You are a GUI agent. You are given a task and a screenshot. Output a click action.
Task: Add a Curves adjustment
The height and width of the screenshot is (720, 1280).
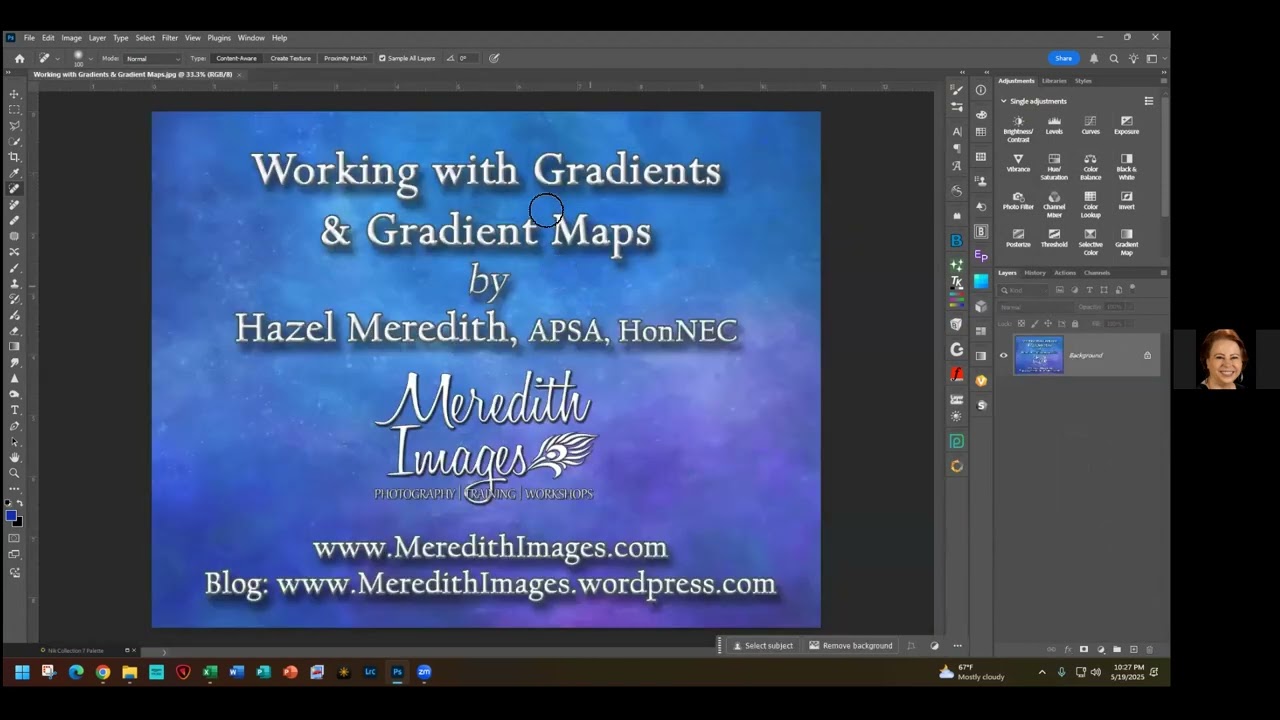click(1090, 126)
